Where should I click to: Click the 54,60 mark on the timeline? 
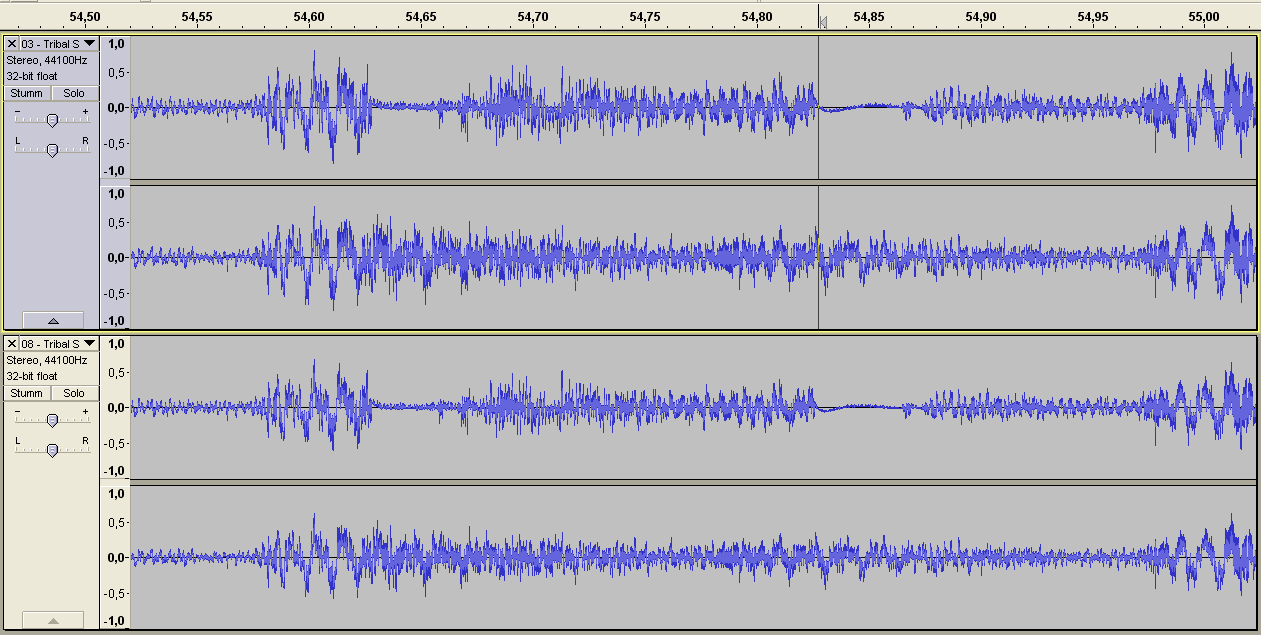(x=310, y=17)
